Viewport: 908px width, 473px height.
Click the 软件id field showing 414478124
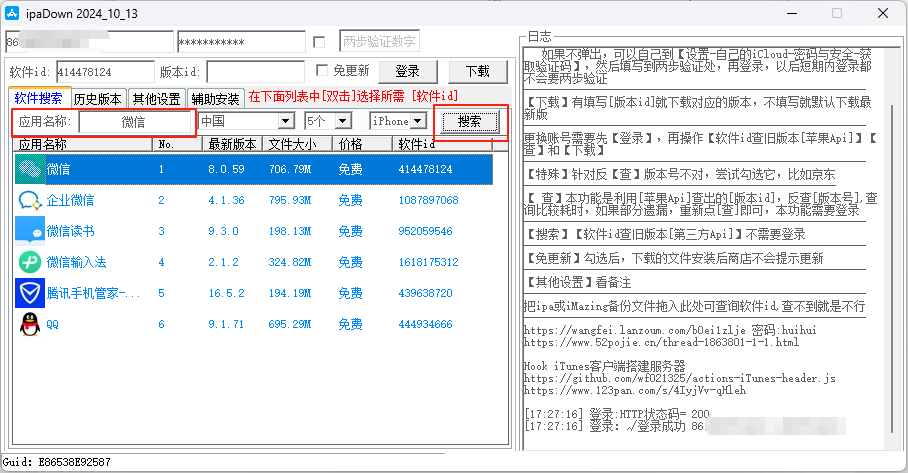(x=105, y=72)
